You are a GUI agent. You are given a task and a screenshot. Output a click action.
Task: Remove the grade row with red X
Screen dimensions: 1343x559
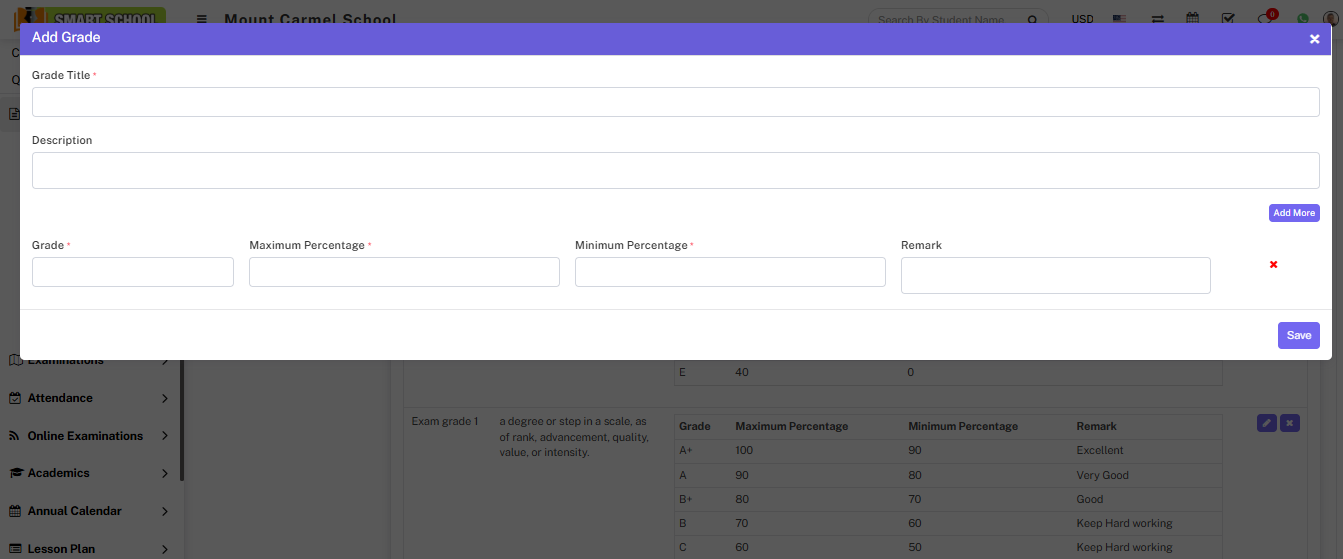[1273, 265]
